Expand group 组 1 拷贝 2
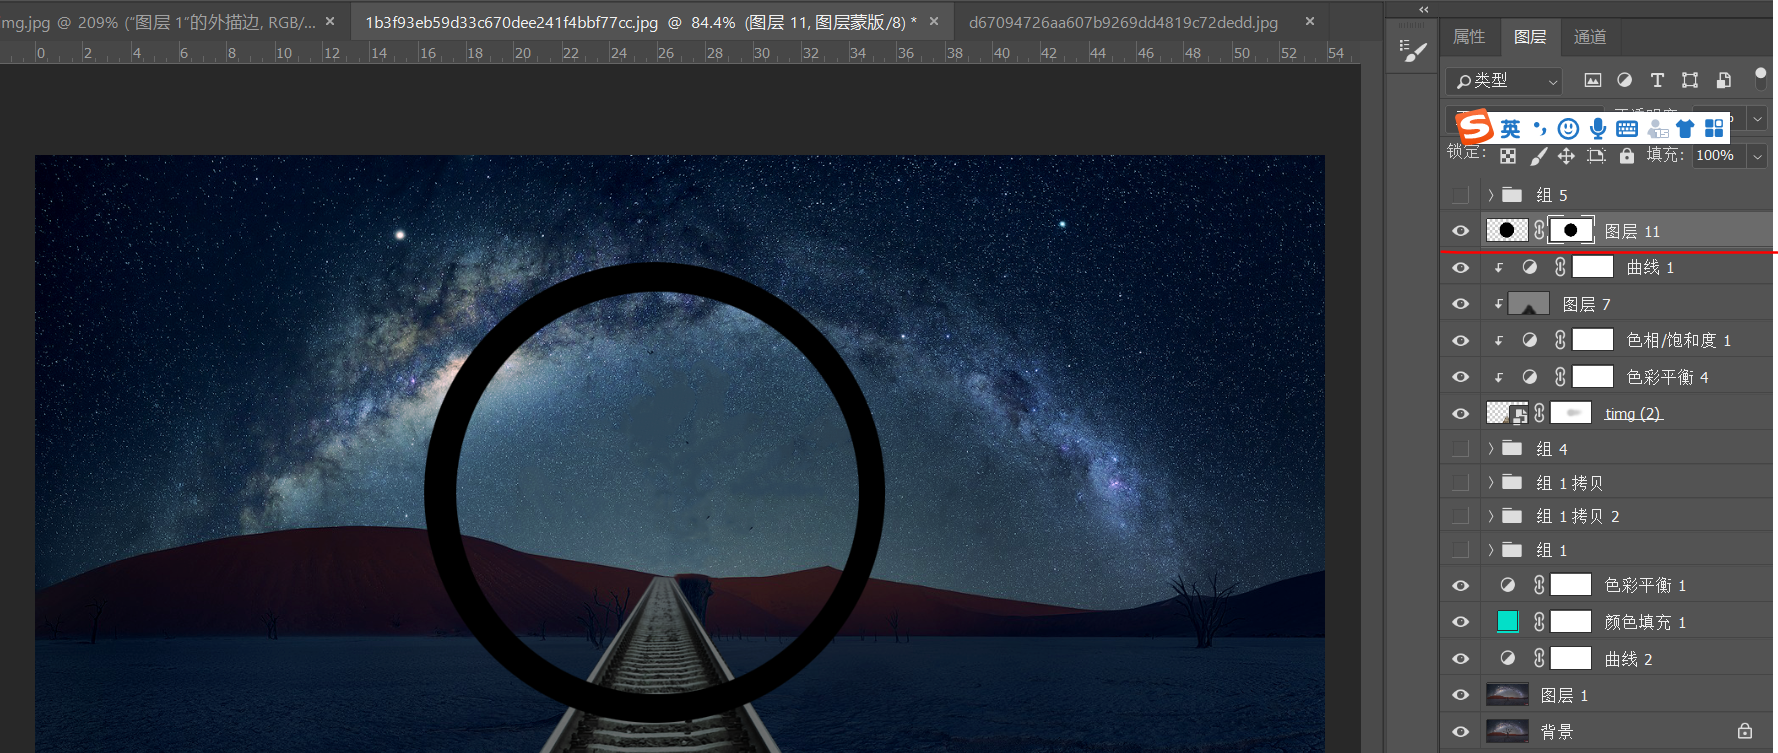 point(1490,516)
